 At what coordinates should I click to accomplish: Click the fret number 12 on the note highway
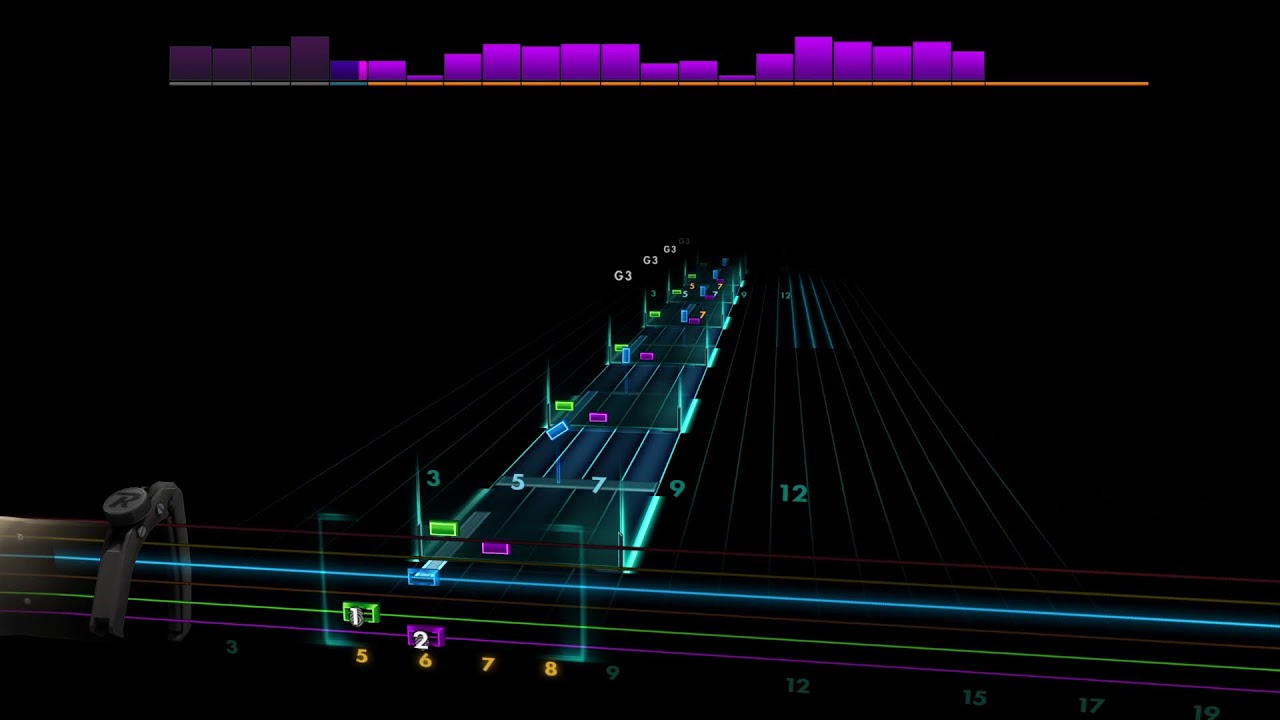[793, 493]
